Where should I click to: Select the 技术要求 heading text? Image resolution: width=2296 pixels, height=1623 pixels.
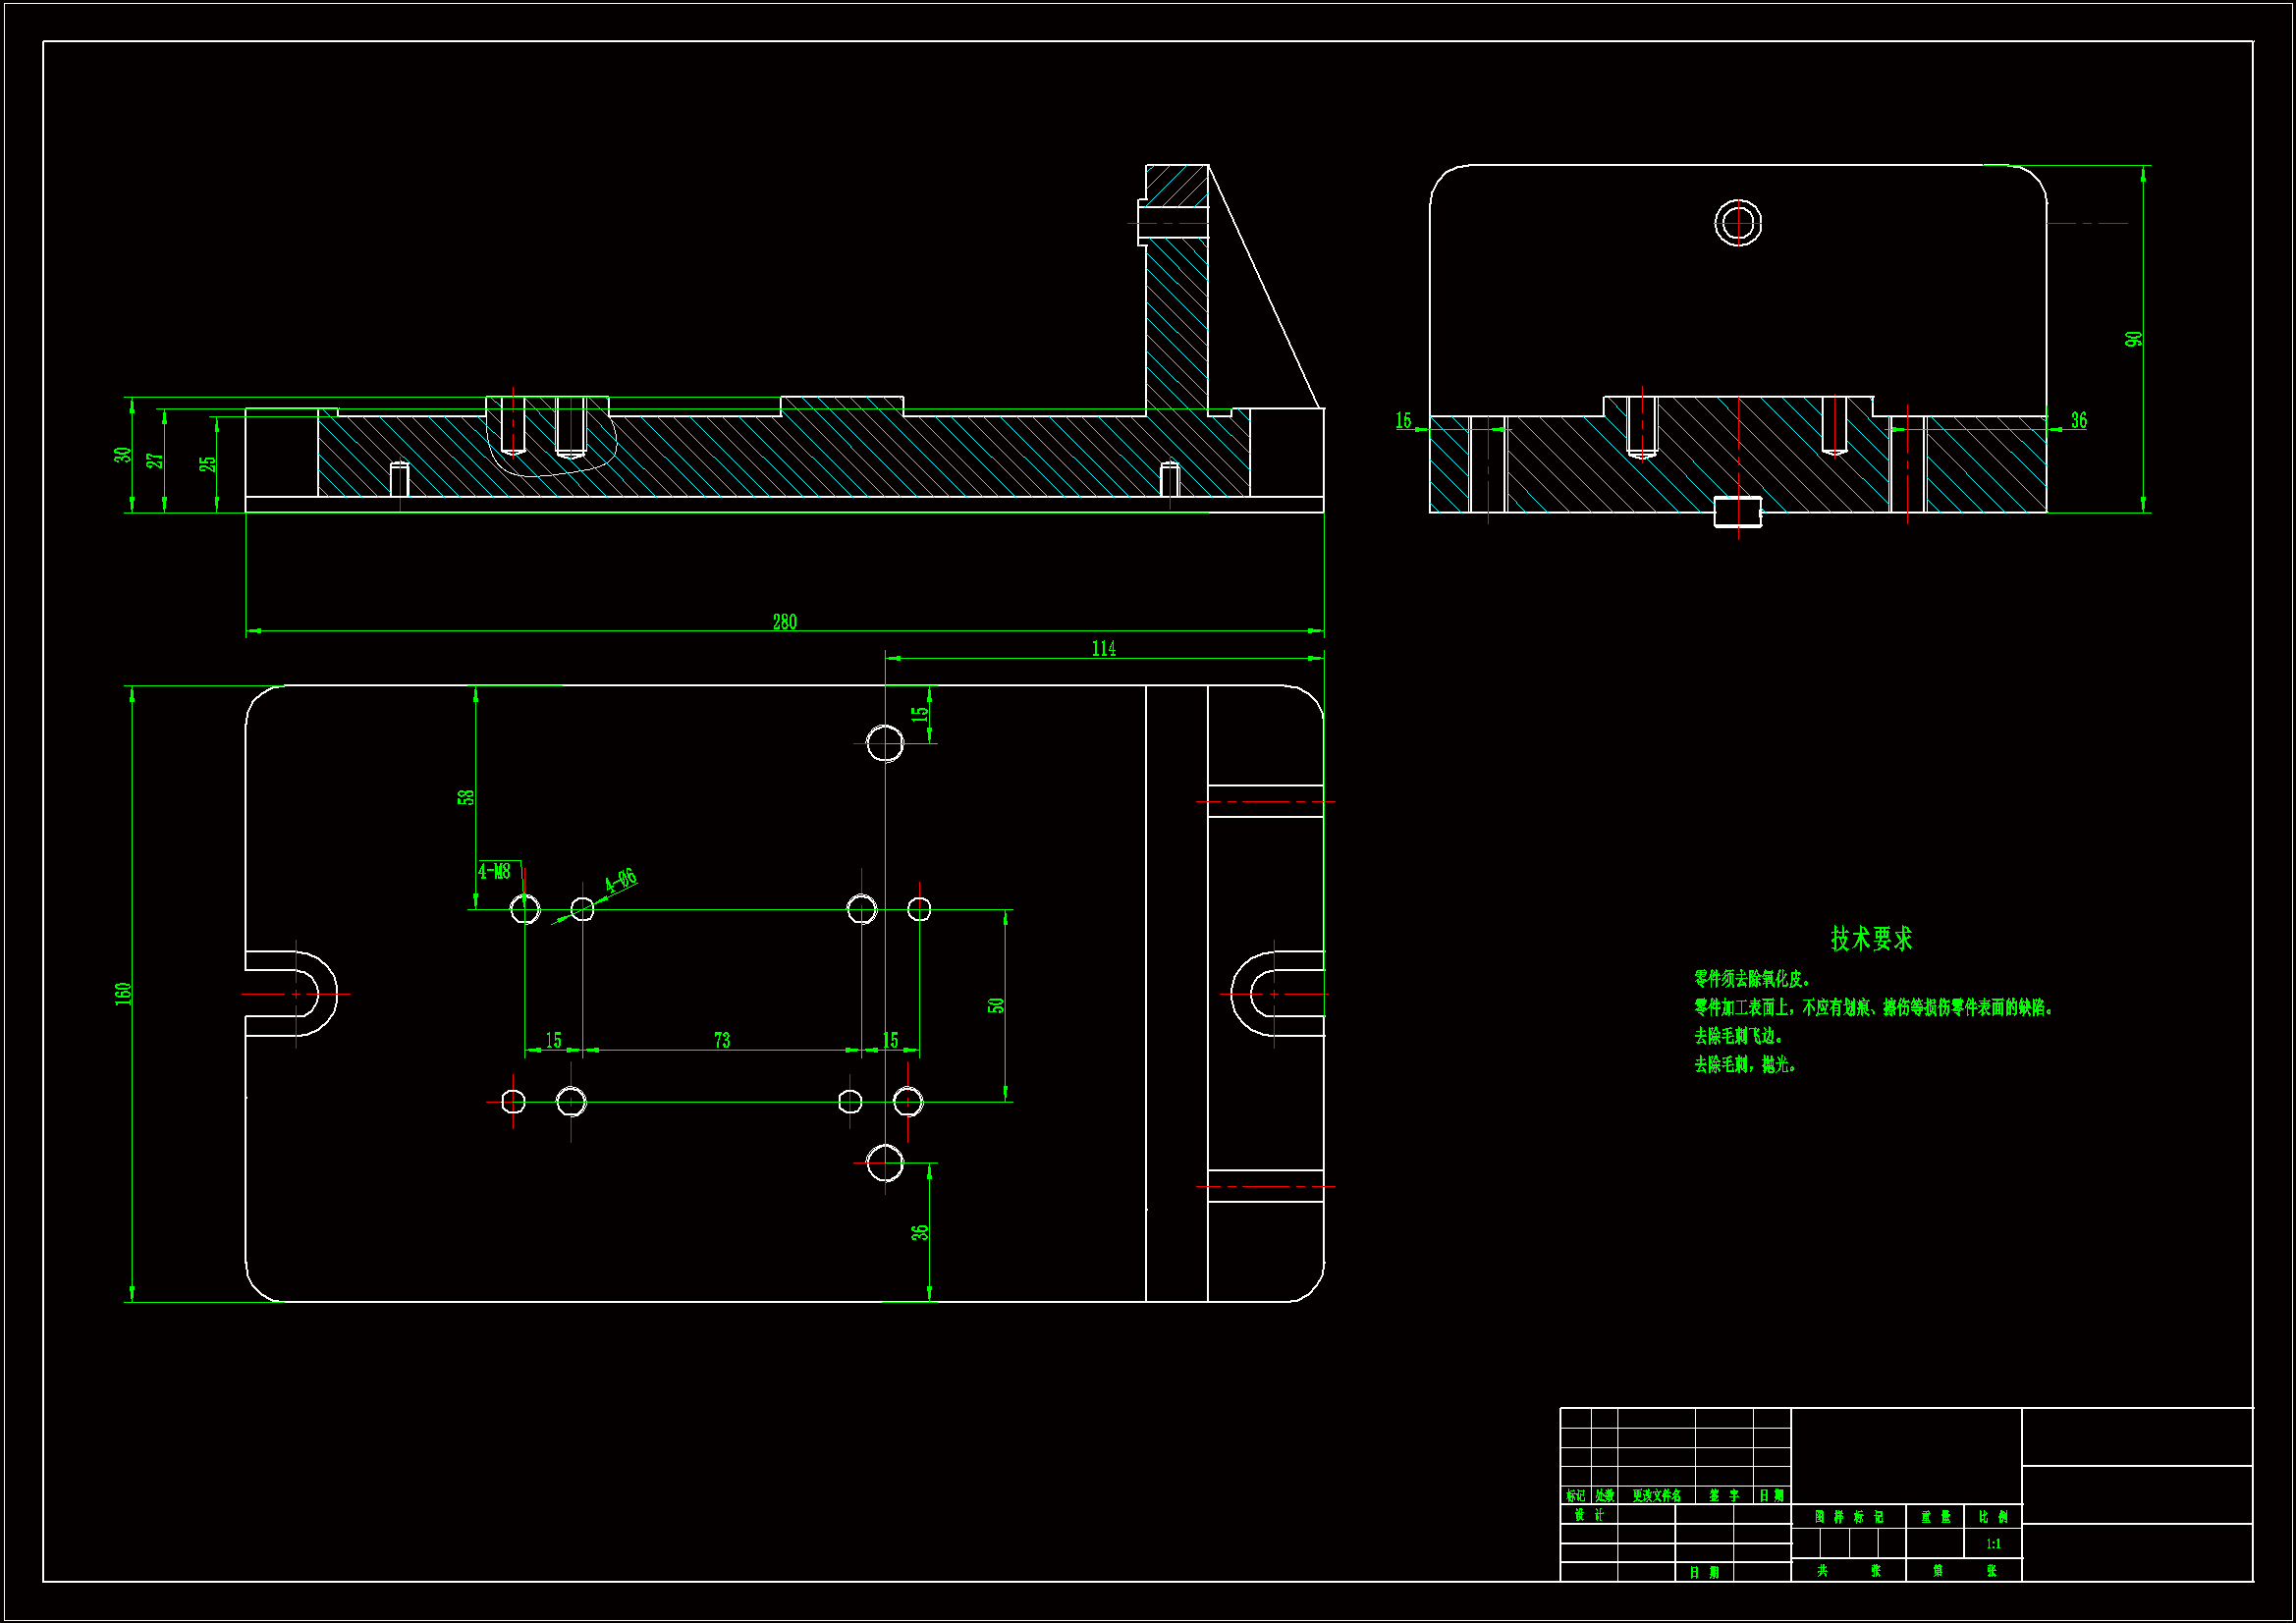point(1871,938)
